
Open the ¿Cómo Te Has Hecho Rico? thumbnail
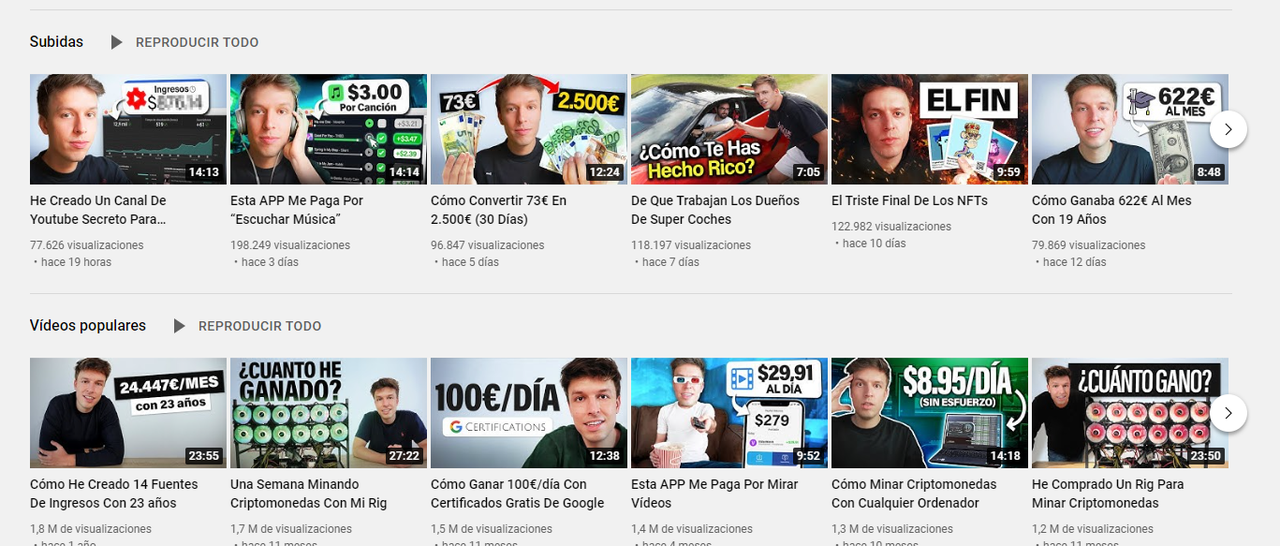click(729, 129)
